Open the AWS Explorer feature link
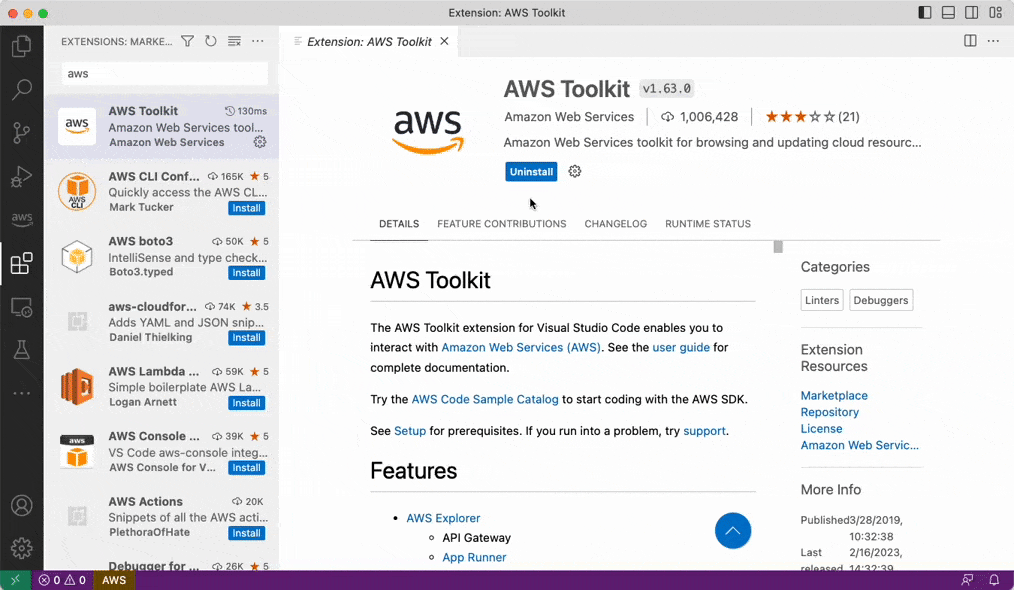Viewport: 1014px width, 590px height. [x=443, y=518]
